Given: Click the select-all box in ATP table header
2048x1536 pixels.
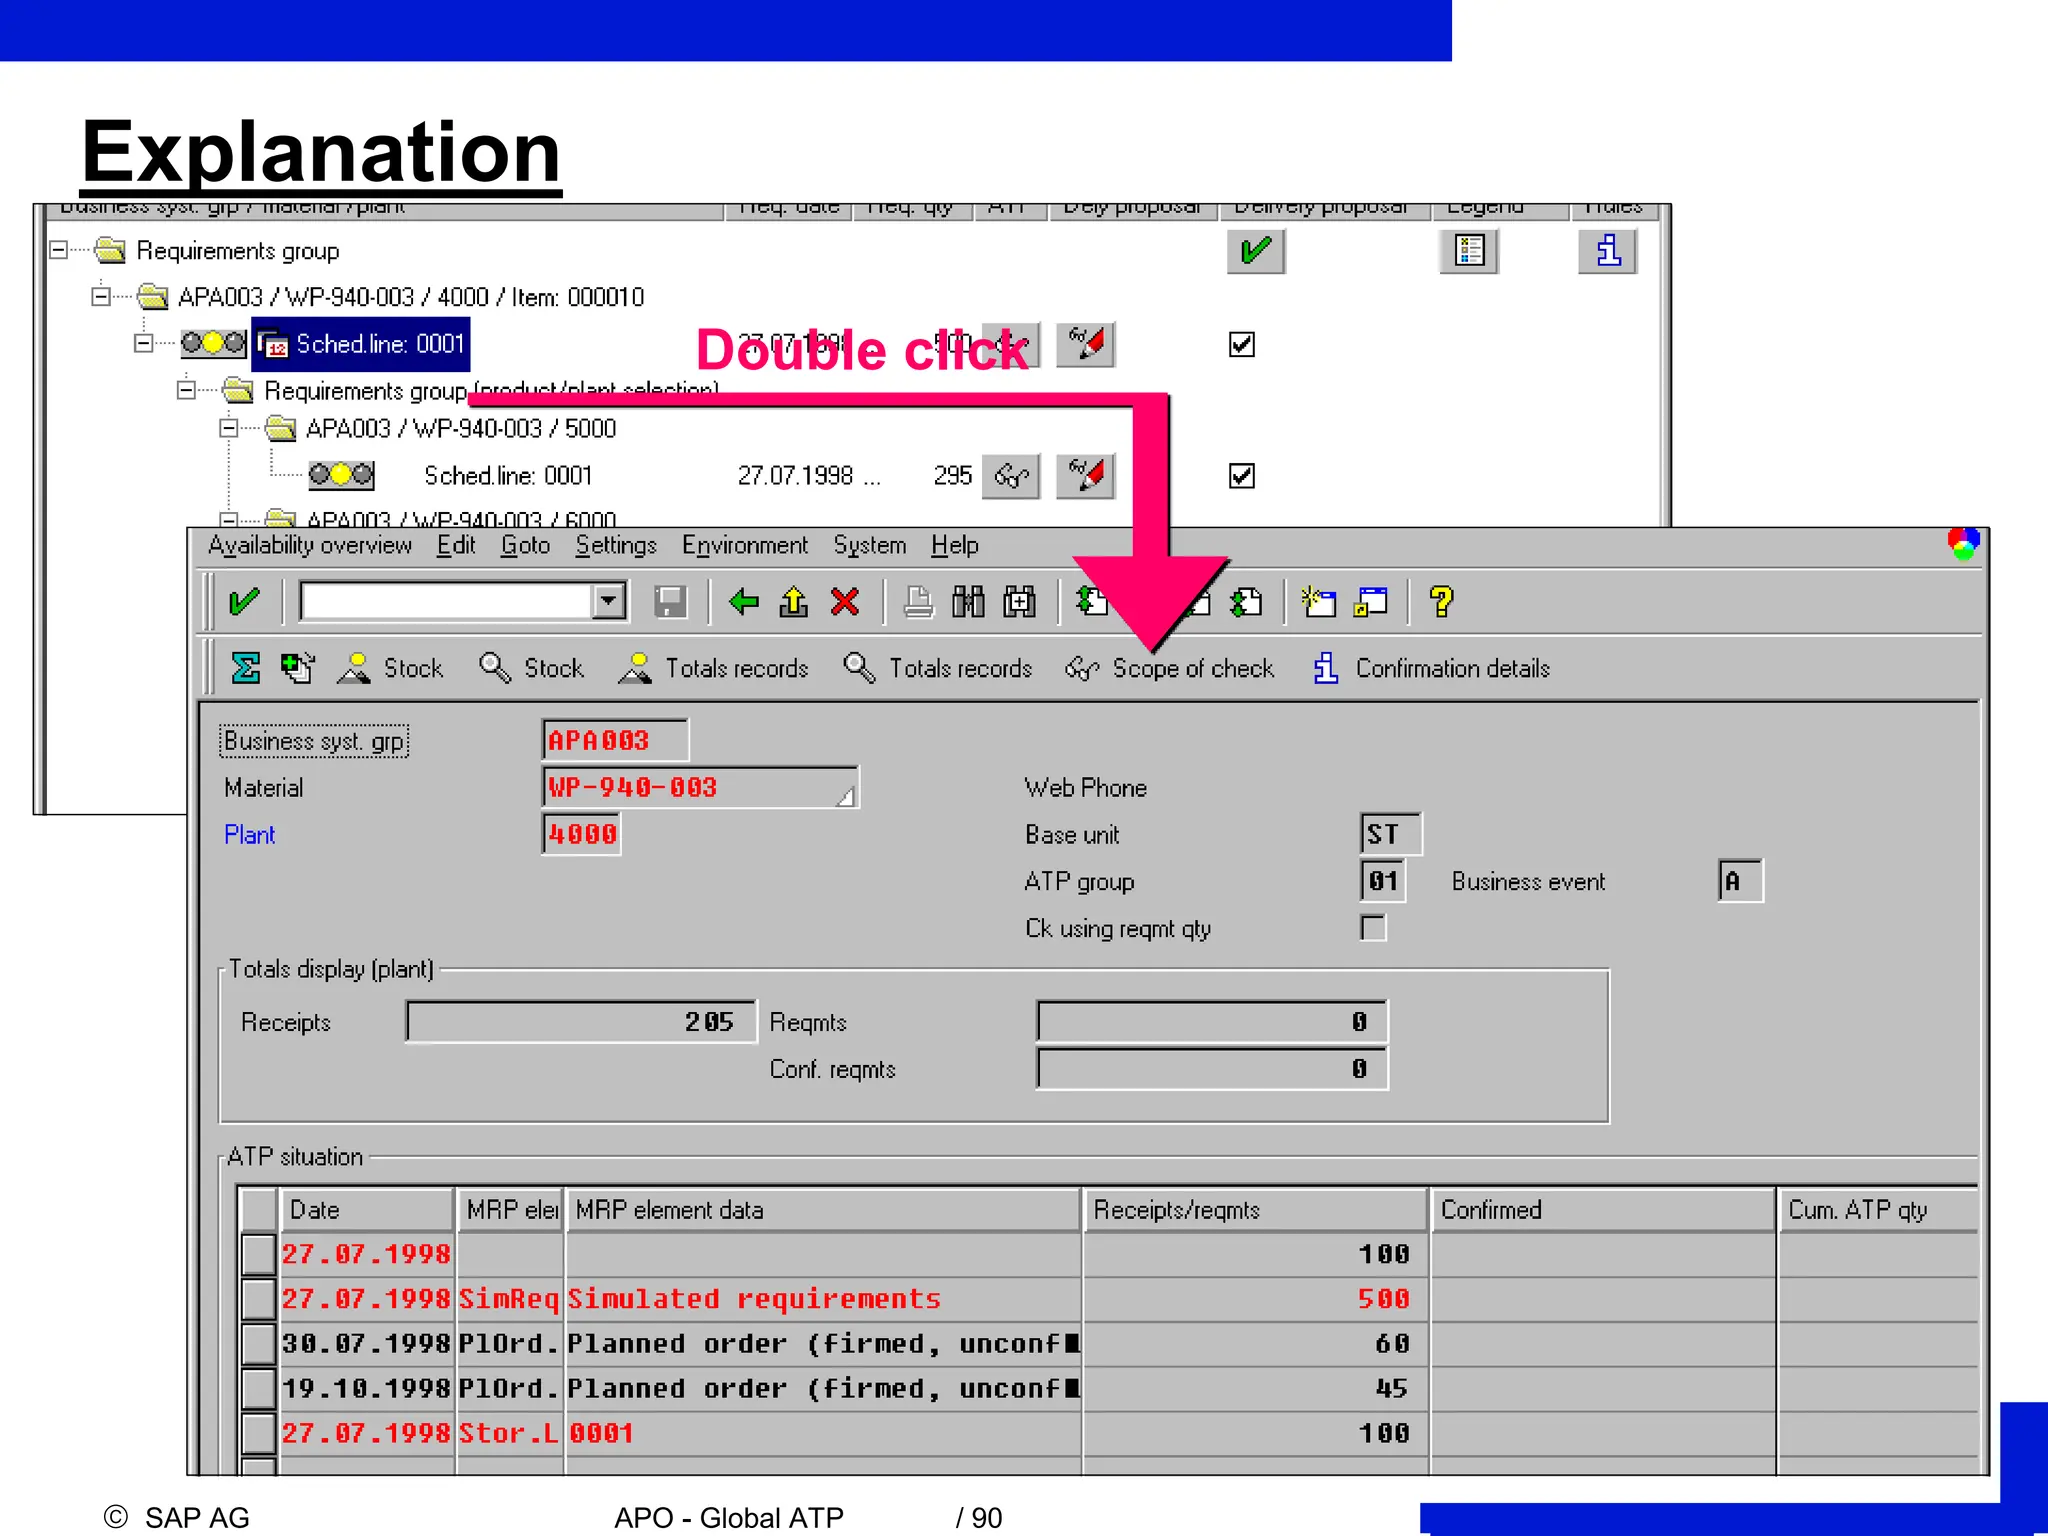Looking at the screenshot, I should [x=259, y=1210].
